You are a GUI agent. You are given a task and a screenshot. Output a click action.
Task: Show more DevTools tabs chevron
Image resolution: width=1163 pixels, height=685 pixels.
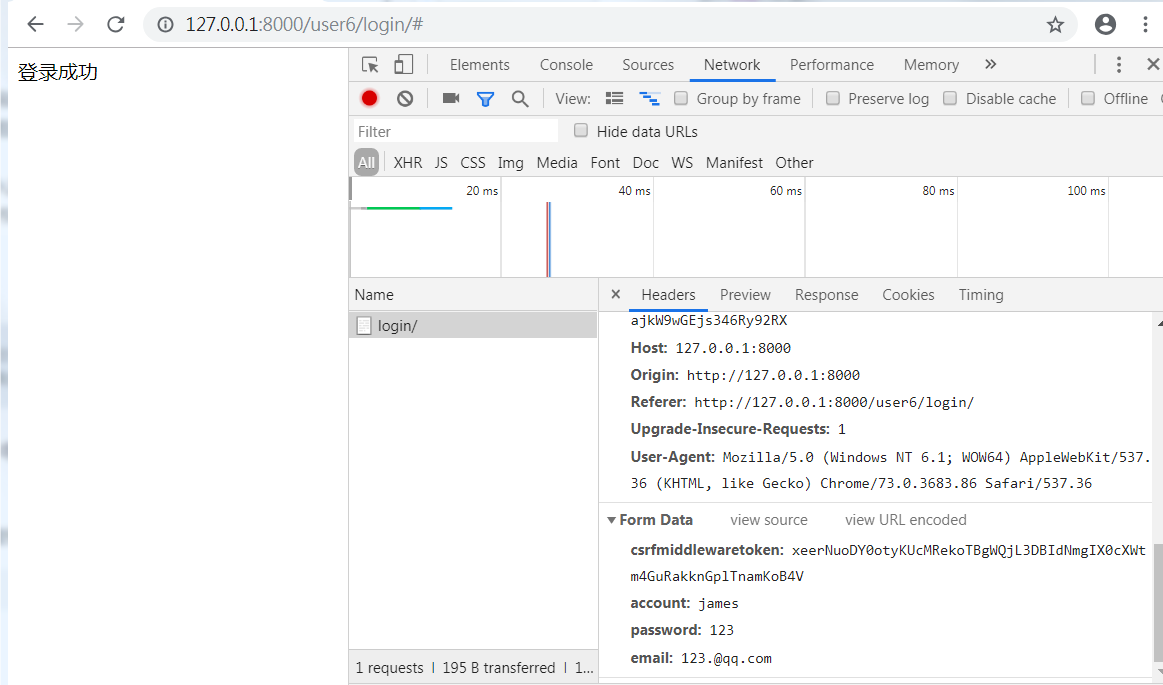pyautogui.click(x=990, y=64)
